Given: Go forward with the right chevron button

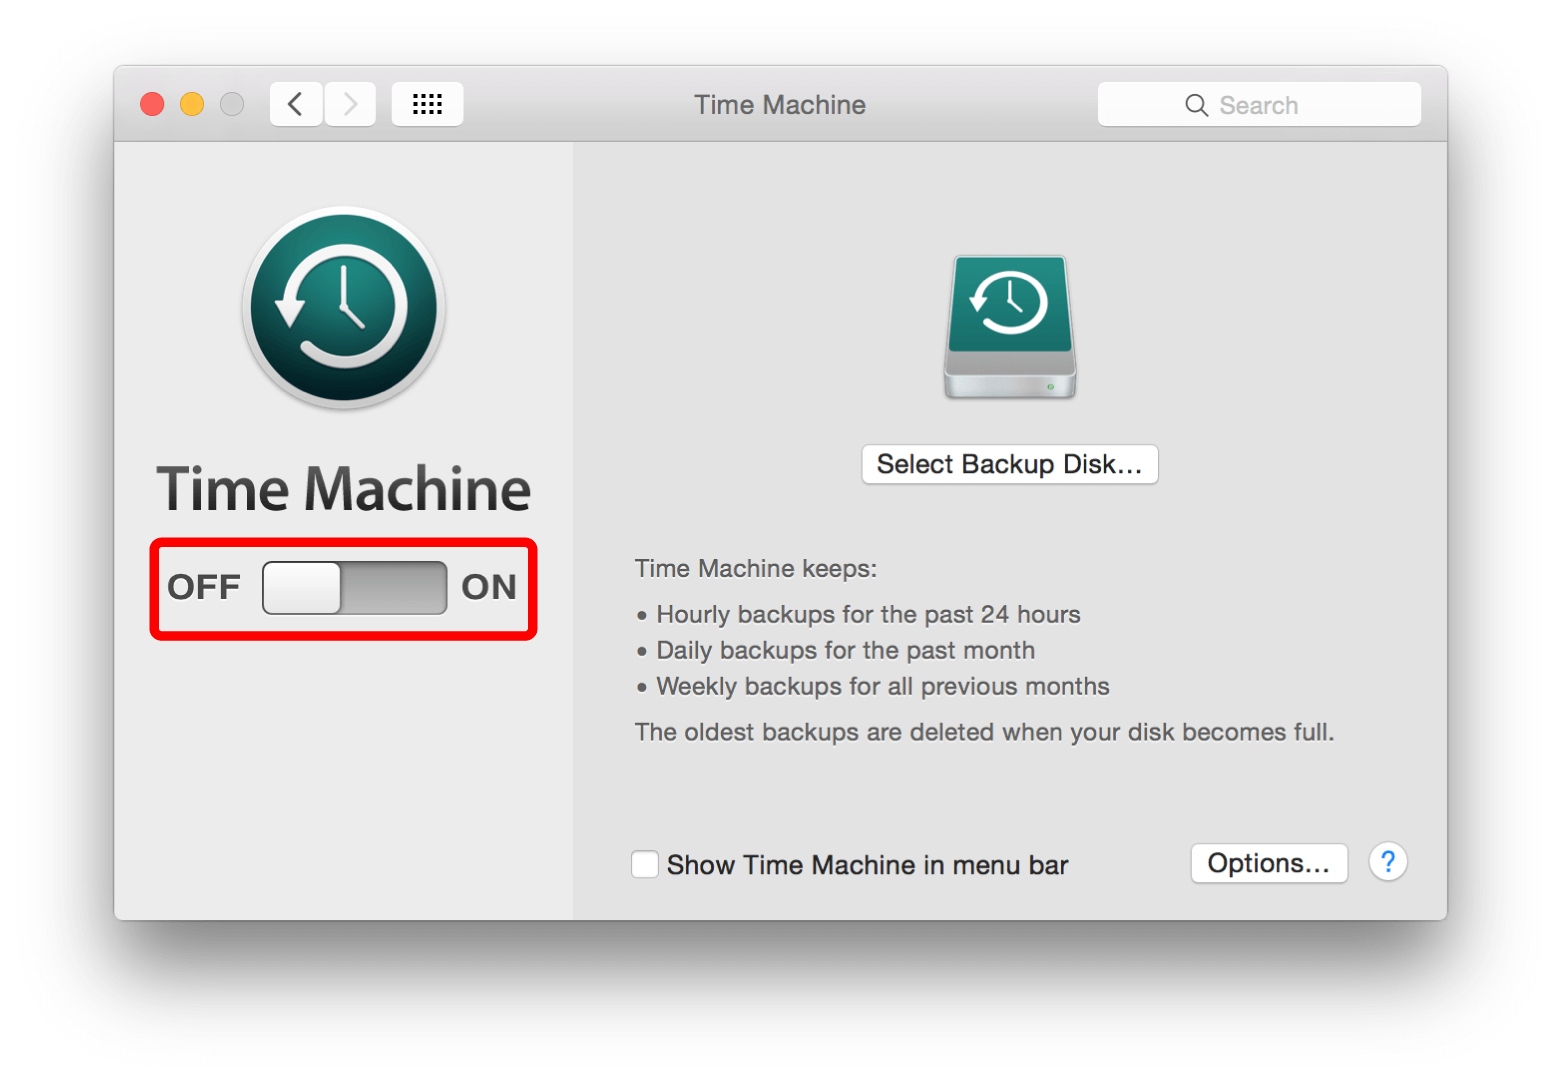Looking at the screenshot, I should click(350, 104).
